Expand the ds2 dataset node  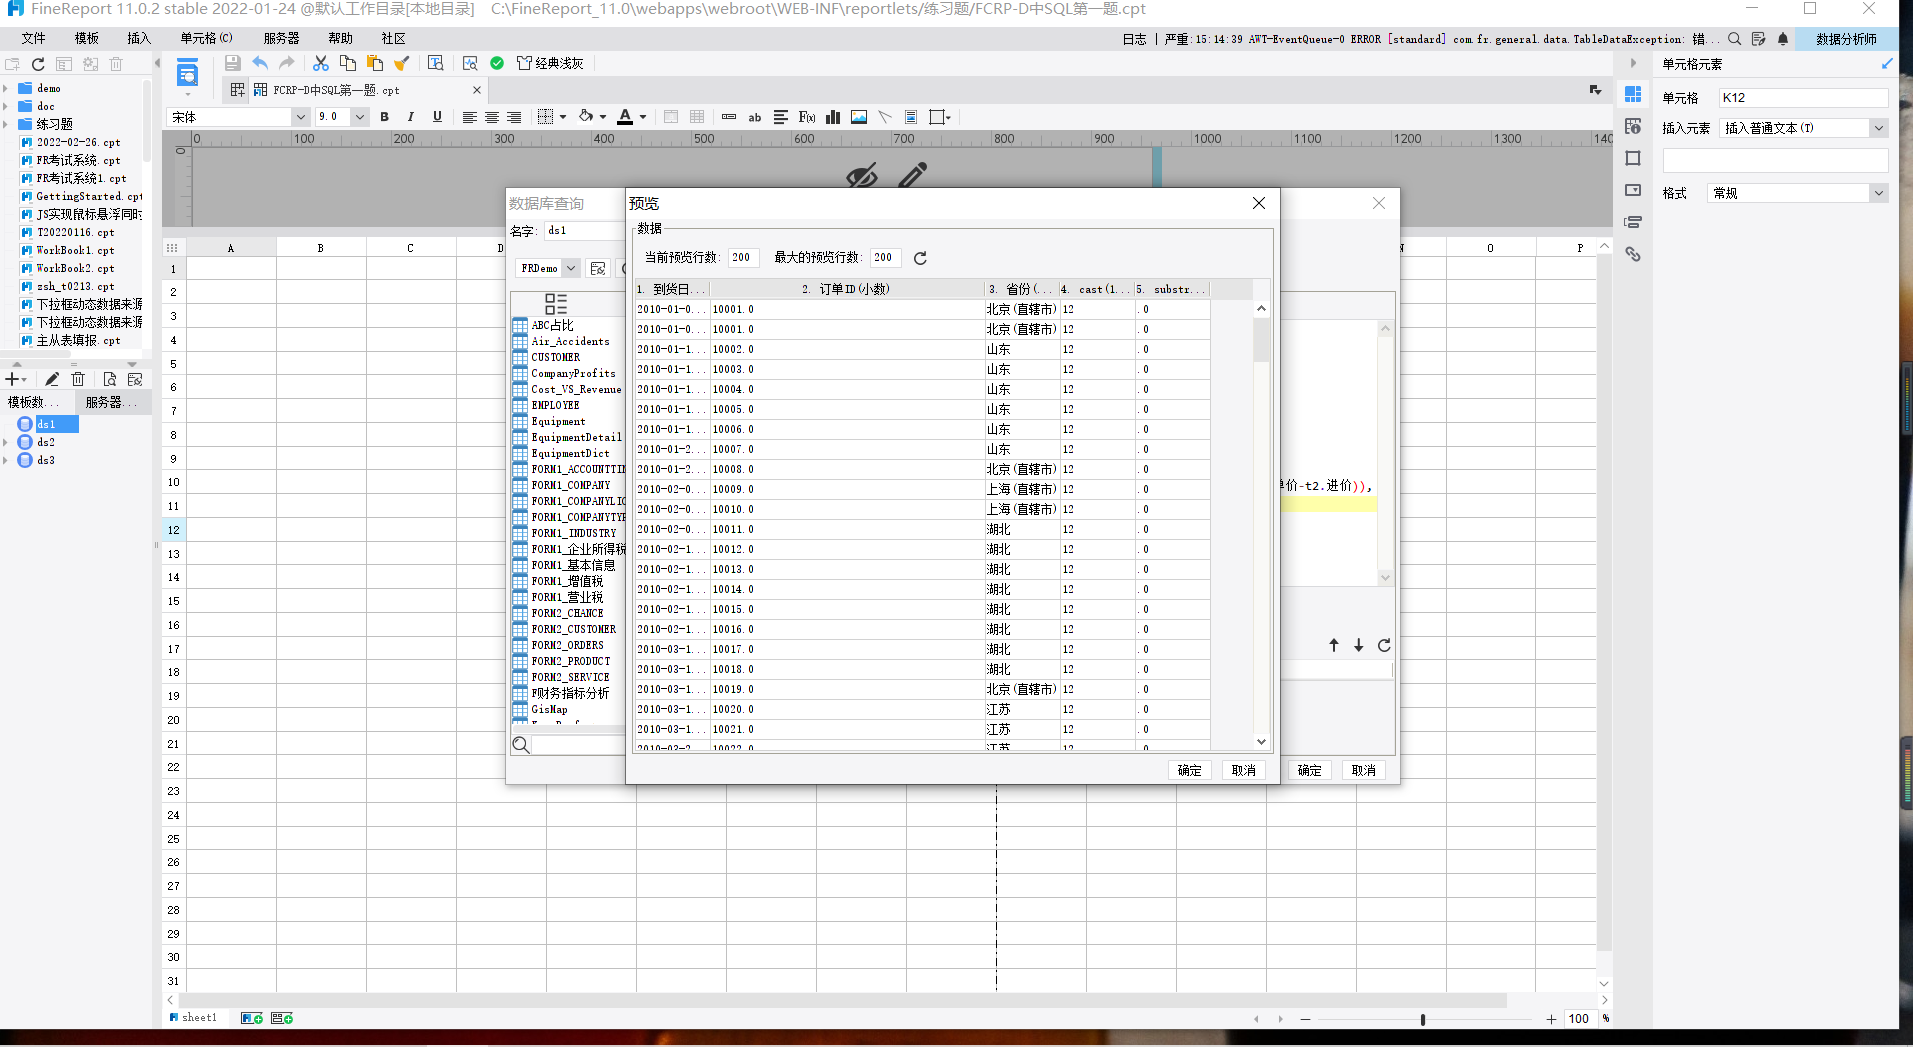click(x=6, y=442)
